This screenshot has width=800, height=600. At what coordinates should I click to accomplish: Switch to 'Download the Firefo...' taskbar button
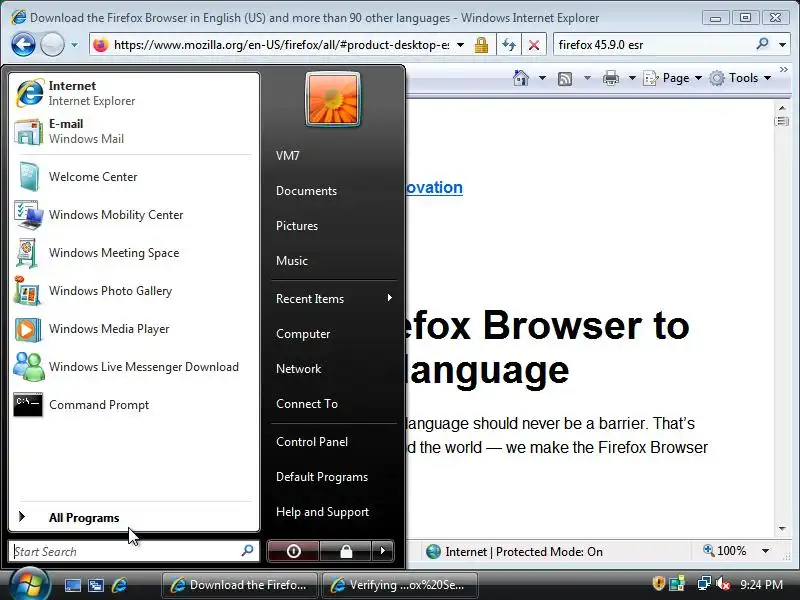pos(239,585)
